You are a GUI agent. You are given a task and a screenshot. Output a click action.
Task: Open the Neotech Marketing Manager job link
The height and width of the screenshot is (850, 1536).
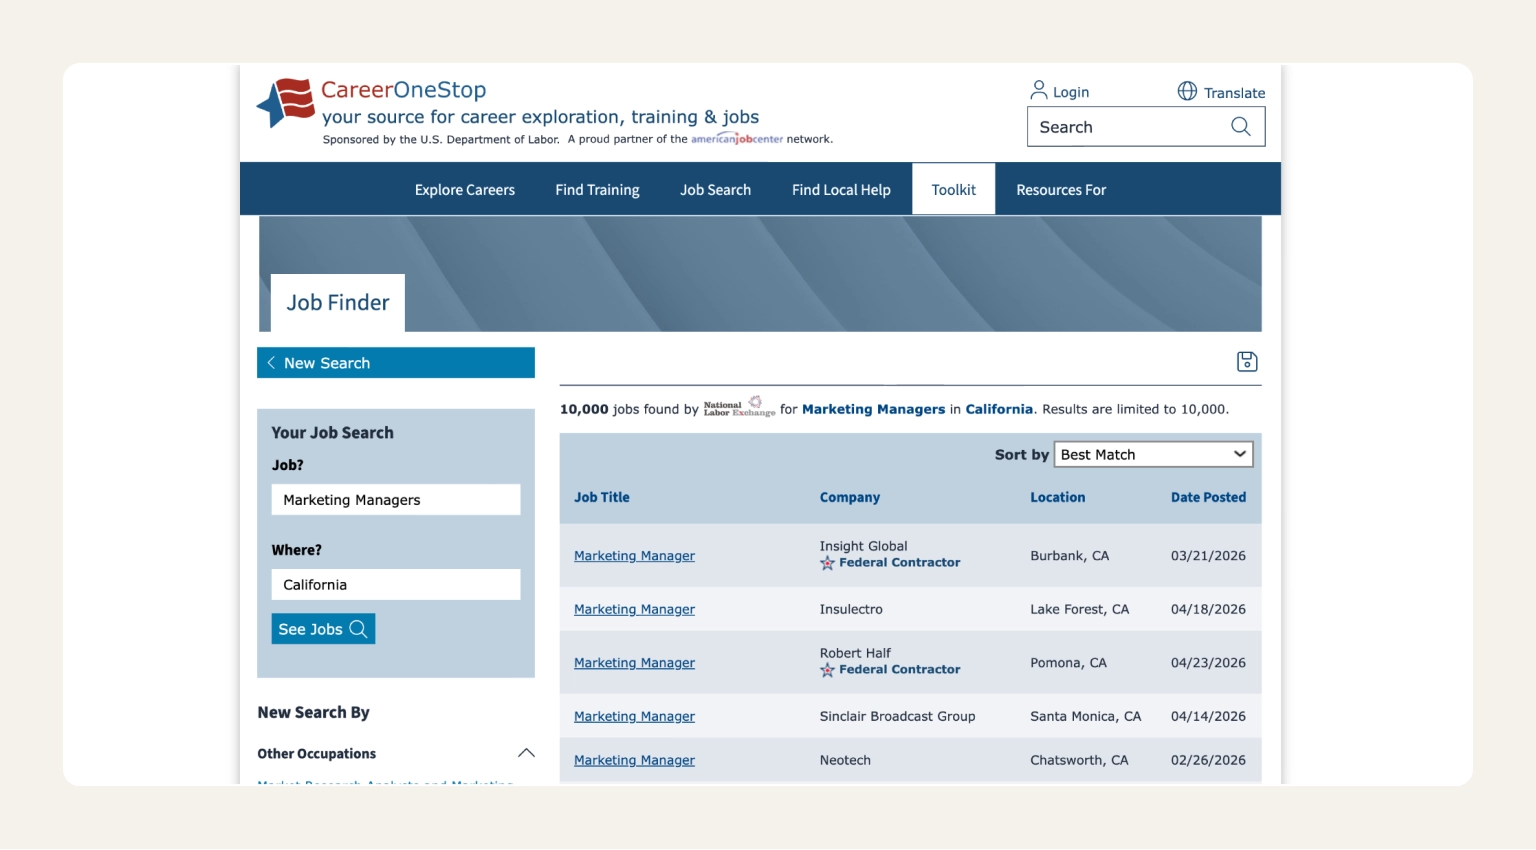(x=634, y=760)
